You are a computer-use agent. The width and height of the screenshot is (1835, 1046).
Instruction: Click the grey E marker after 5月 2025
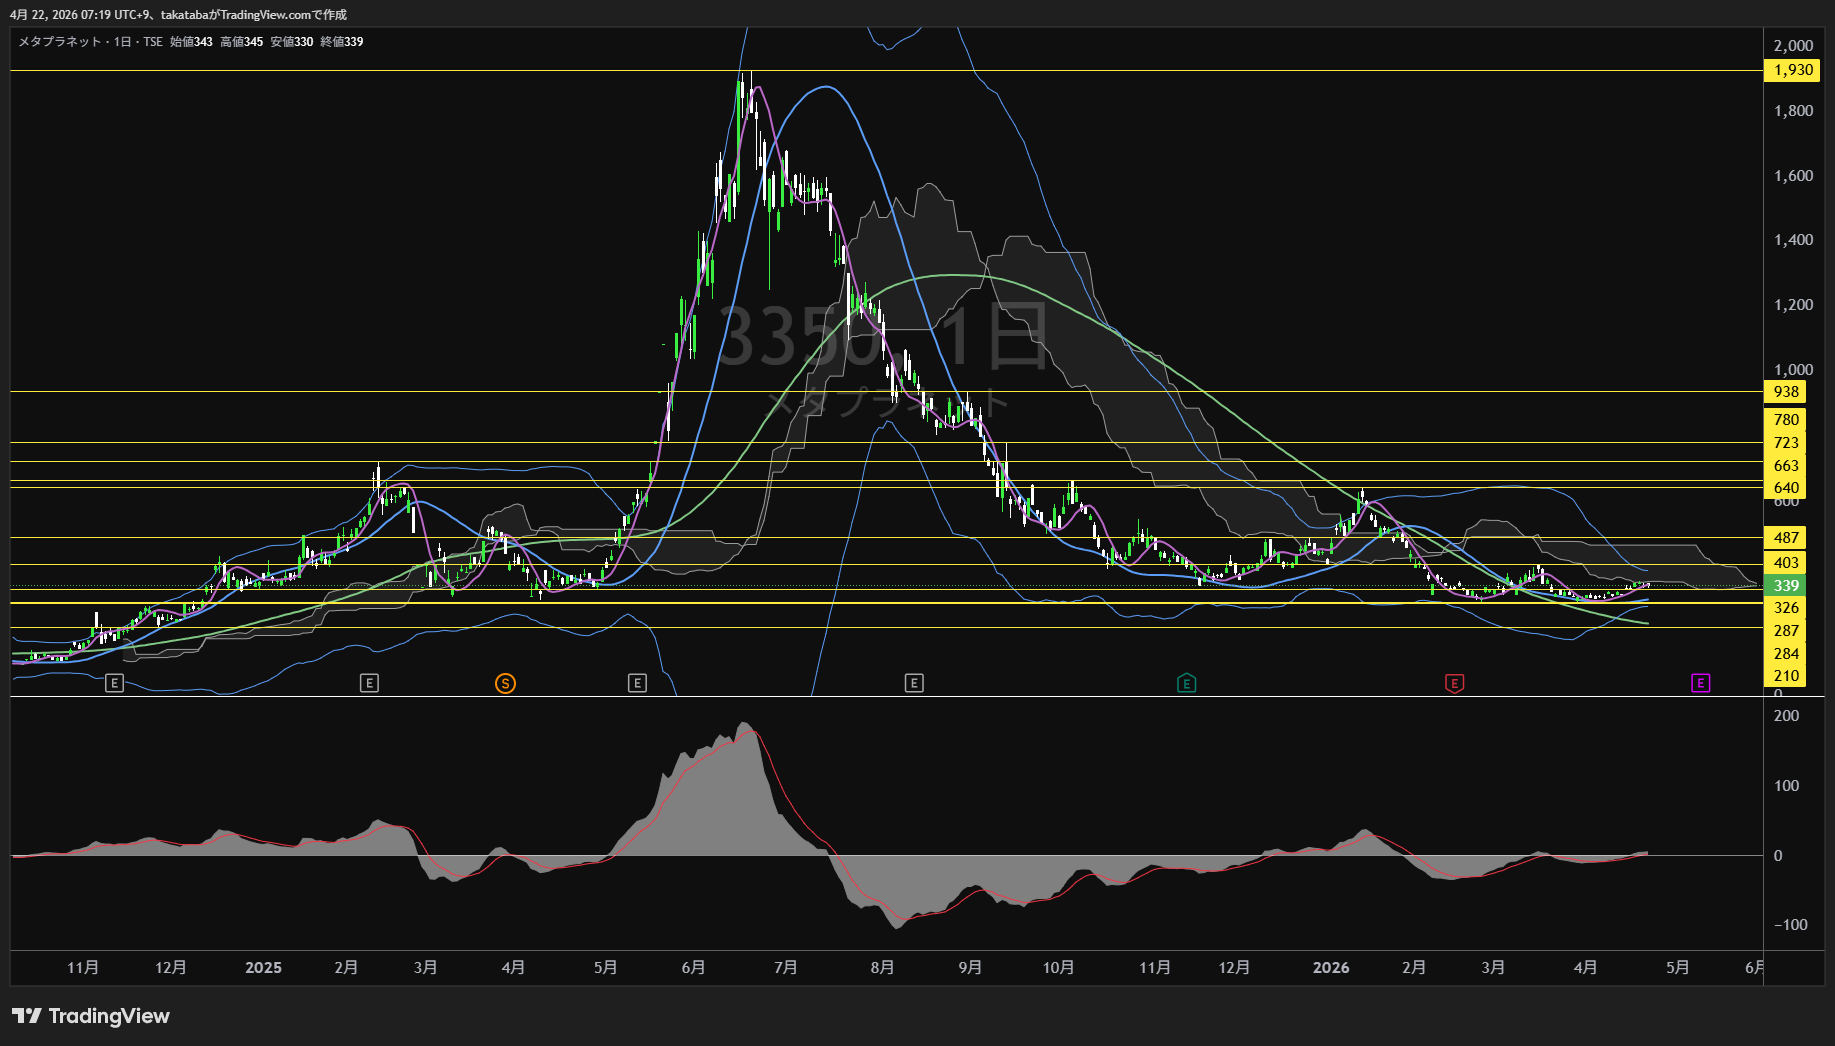637,683
